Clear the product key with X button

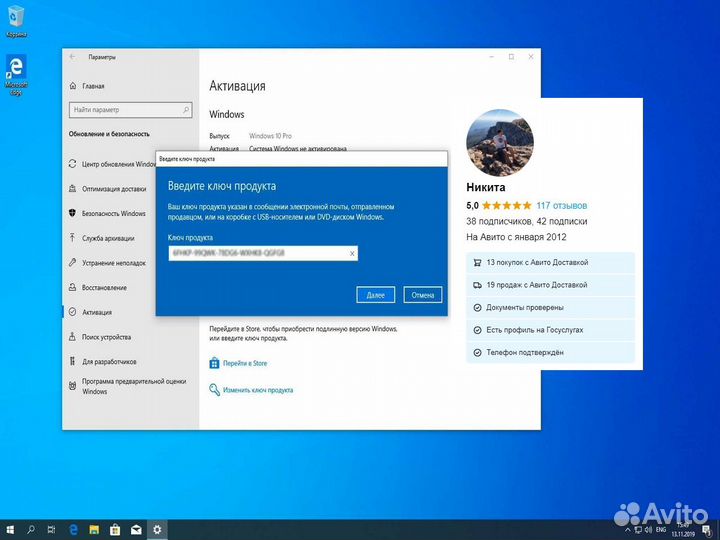tap(352, 253)
